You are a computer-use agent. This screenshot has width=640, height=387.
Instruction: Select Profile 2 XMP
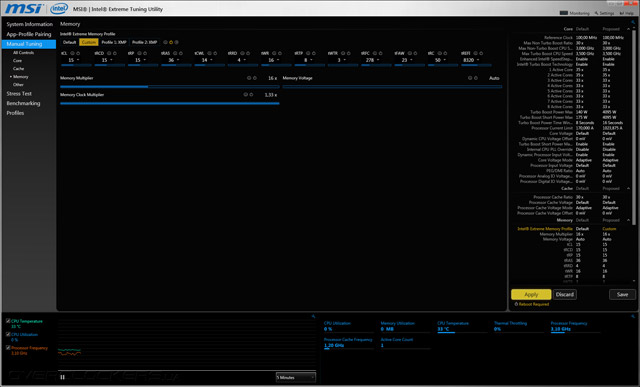(x=144, y=42)
